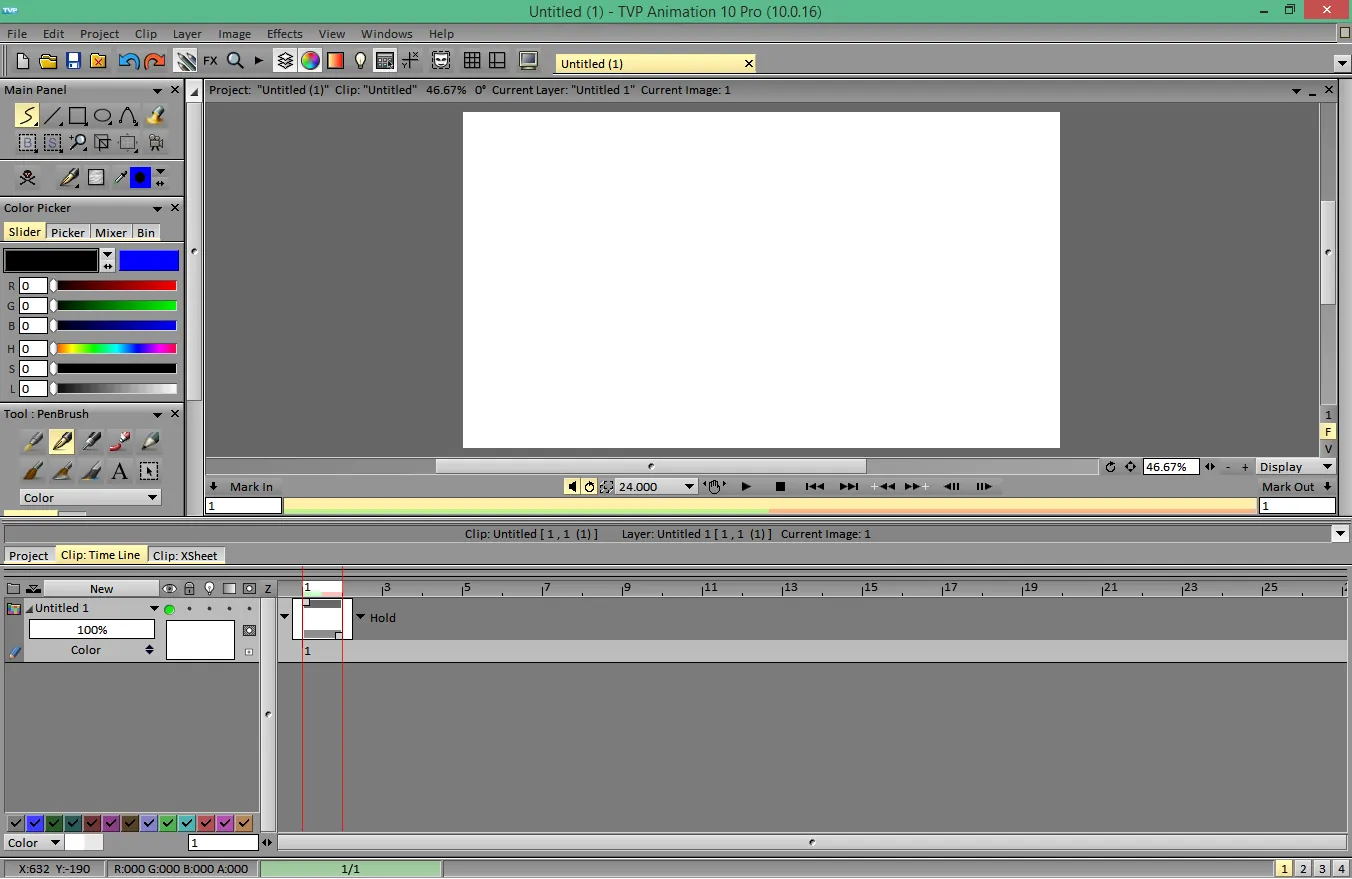Switch to the Project tab in timeline
The height and width of the screenshot is (879, 1352).
29,555
